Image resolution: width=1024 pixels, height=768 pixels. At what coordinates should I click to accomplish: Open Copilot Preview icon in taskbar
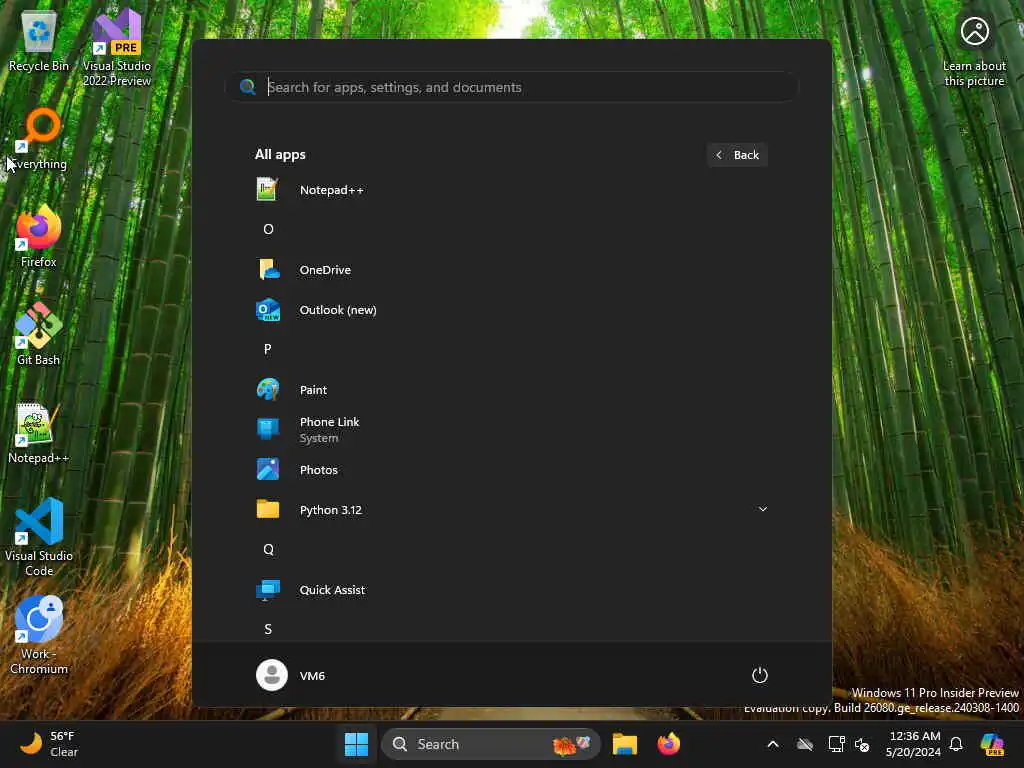coord(993,744)
